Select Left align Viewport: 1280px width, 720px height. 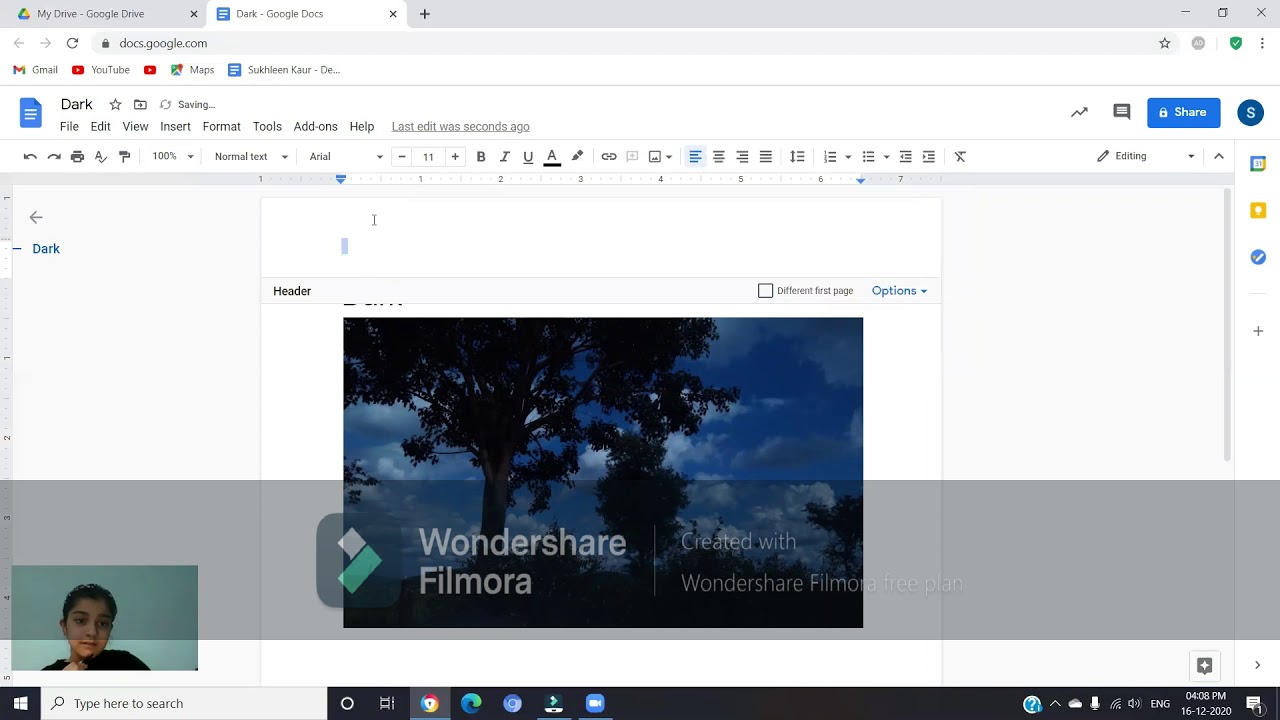[695, 156]
